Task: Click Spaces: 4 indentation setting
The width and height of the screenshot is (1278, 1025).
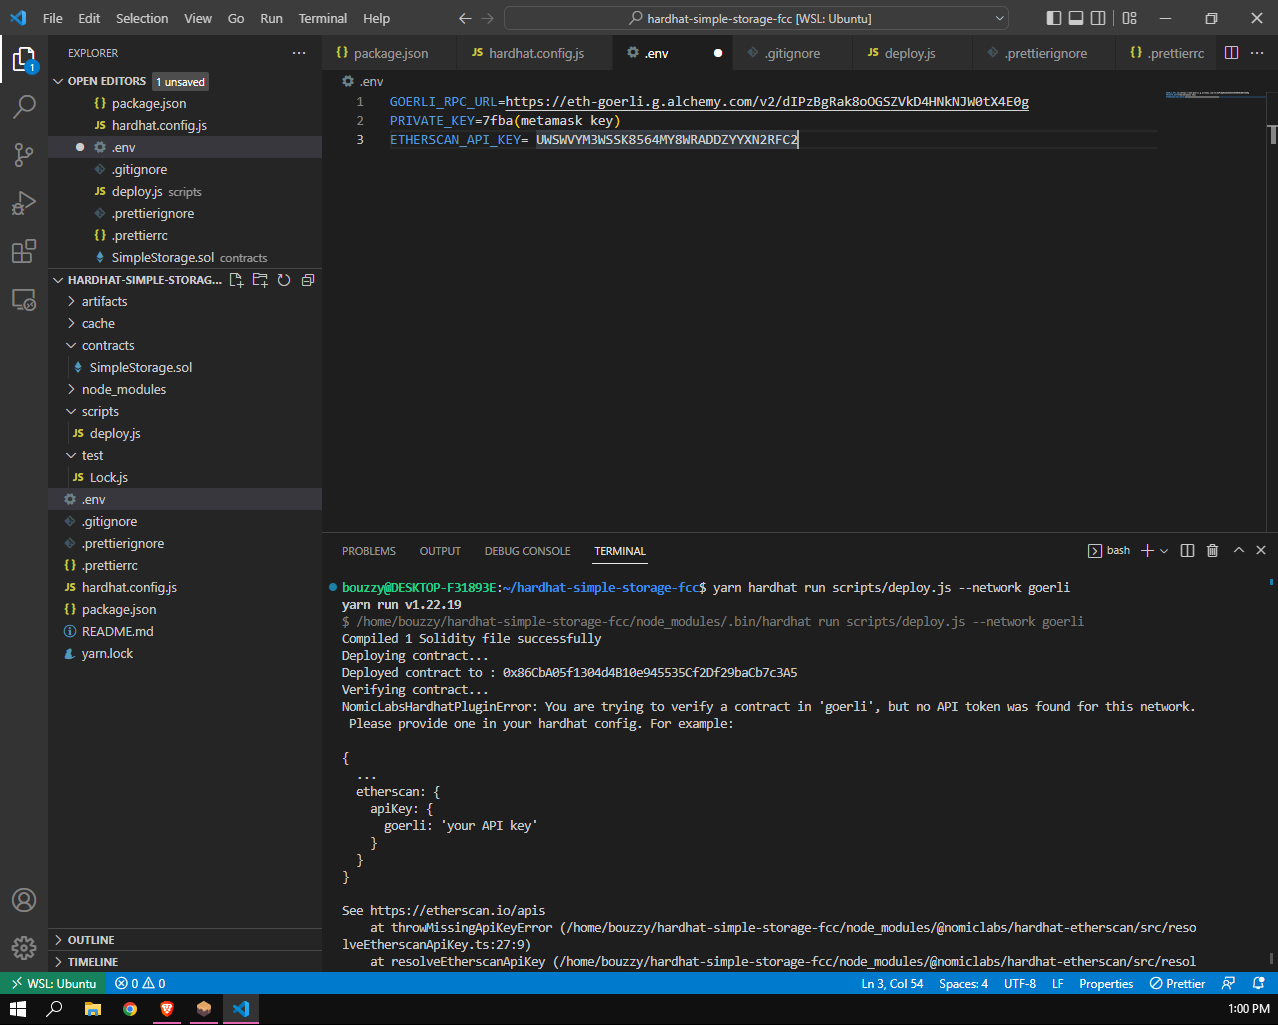Action: (963, 984)
